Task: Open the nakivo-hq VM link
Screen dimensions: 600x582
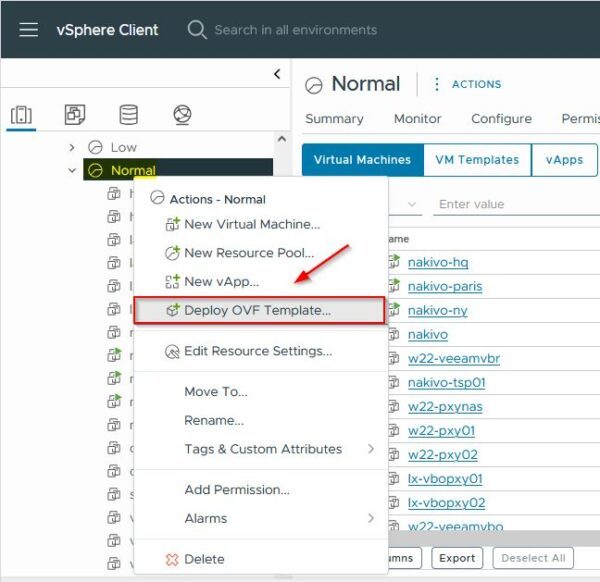Action: pyautogui.click(x=438, y=262)
